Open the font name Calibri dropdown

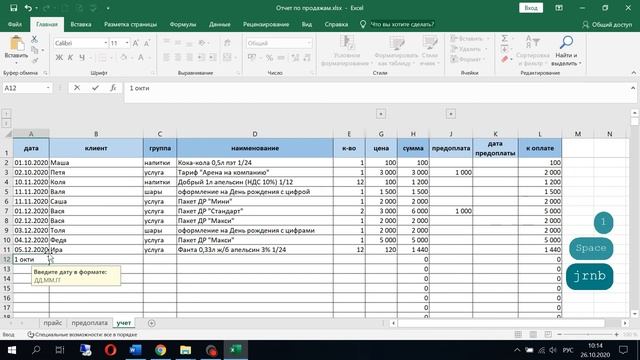point(105,43)
